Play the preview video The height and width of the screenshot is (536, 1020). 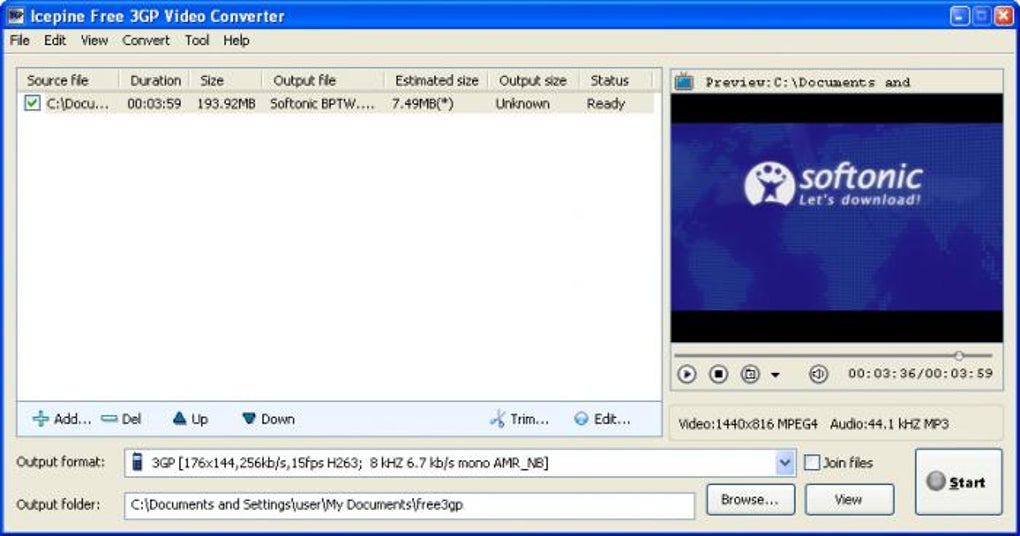686,374
